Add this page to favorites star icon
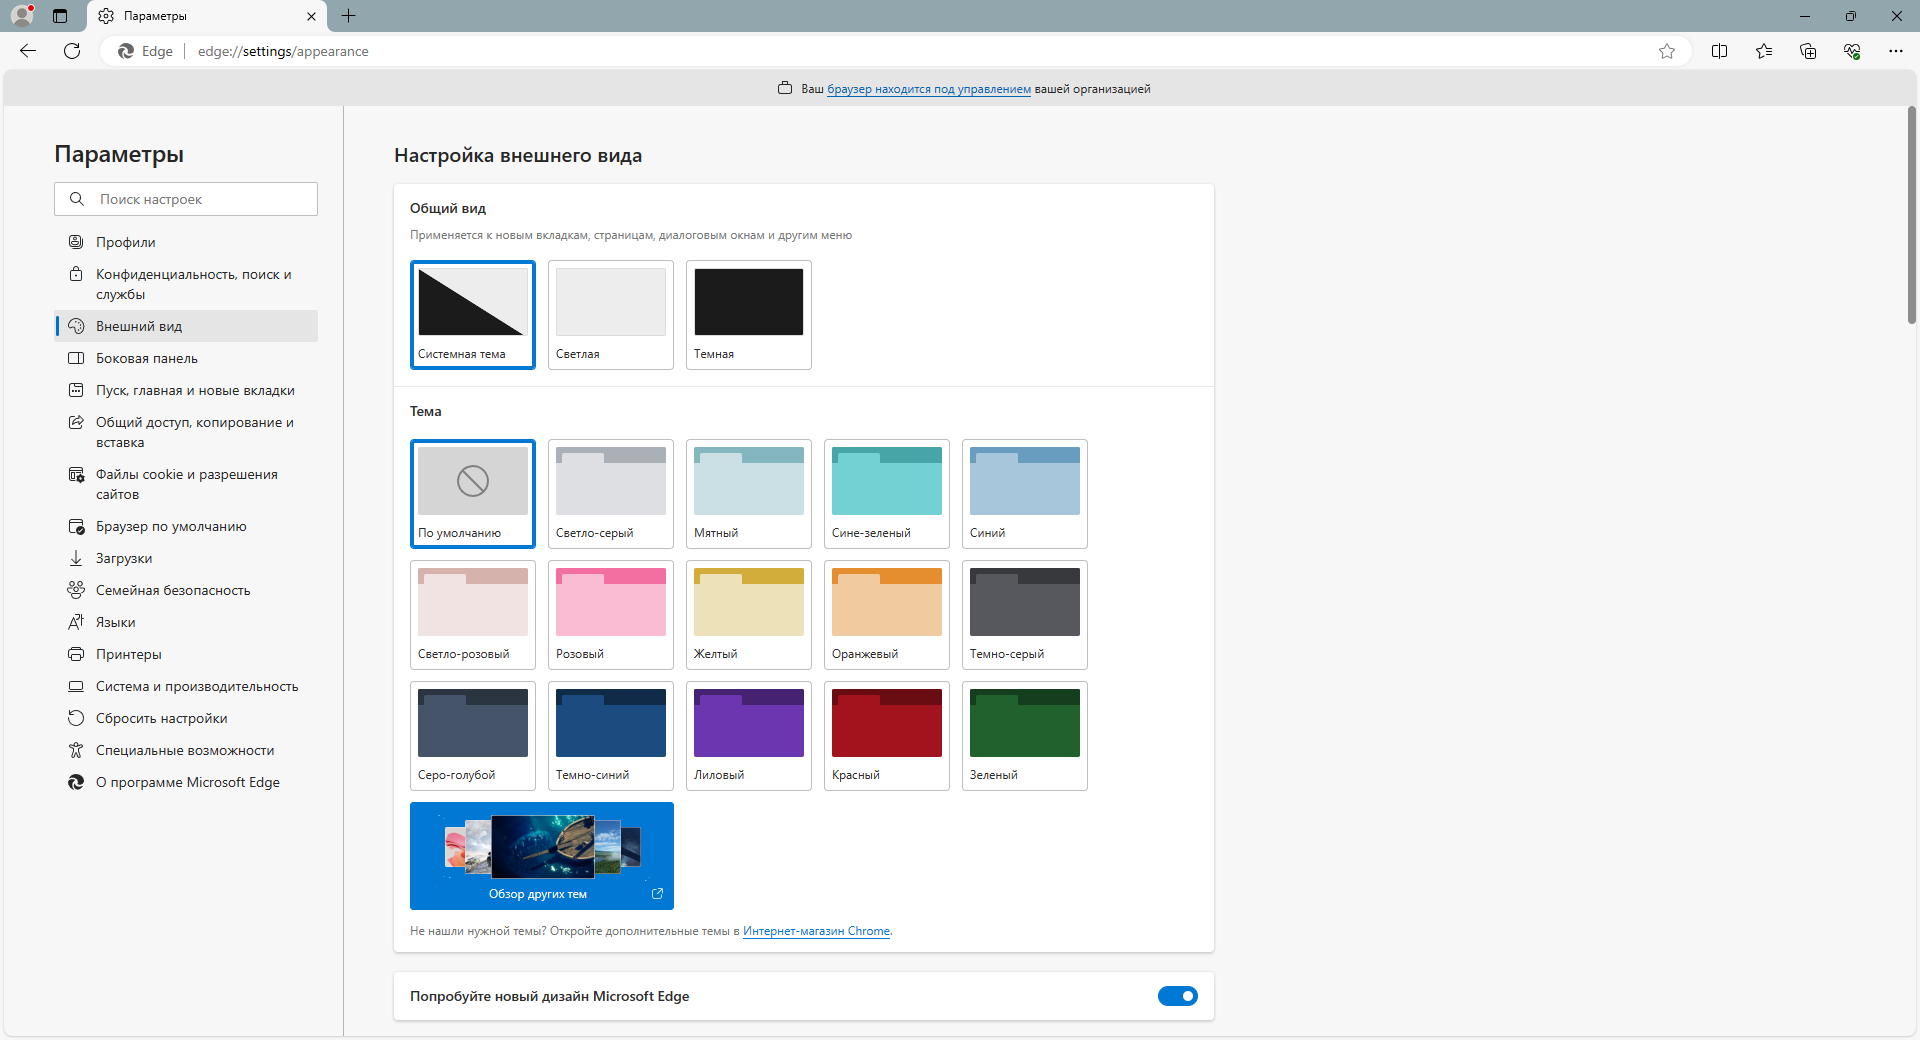Screen dimensions: 1920x1040 pos(1666,51)
